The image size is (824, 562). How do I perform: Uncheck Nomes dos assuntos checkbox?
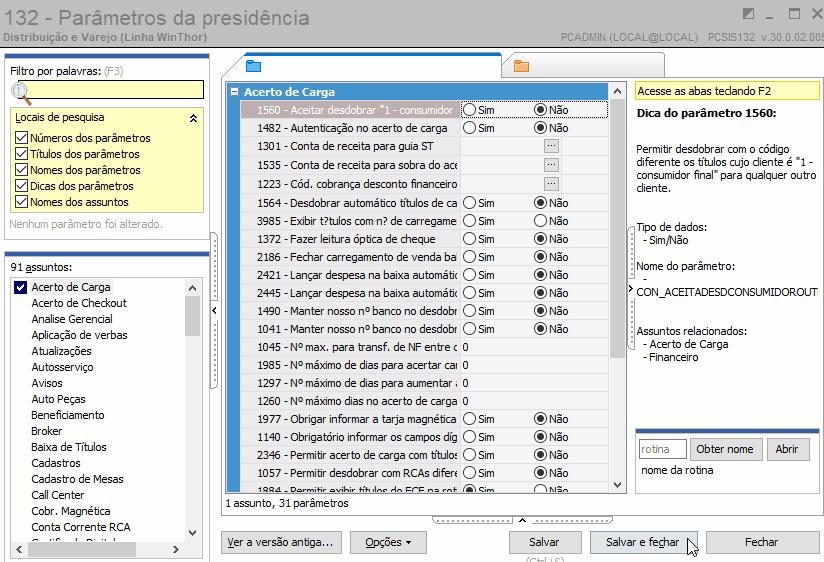pos(22,201)
